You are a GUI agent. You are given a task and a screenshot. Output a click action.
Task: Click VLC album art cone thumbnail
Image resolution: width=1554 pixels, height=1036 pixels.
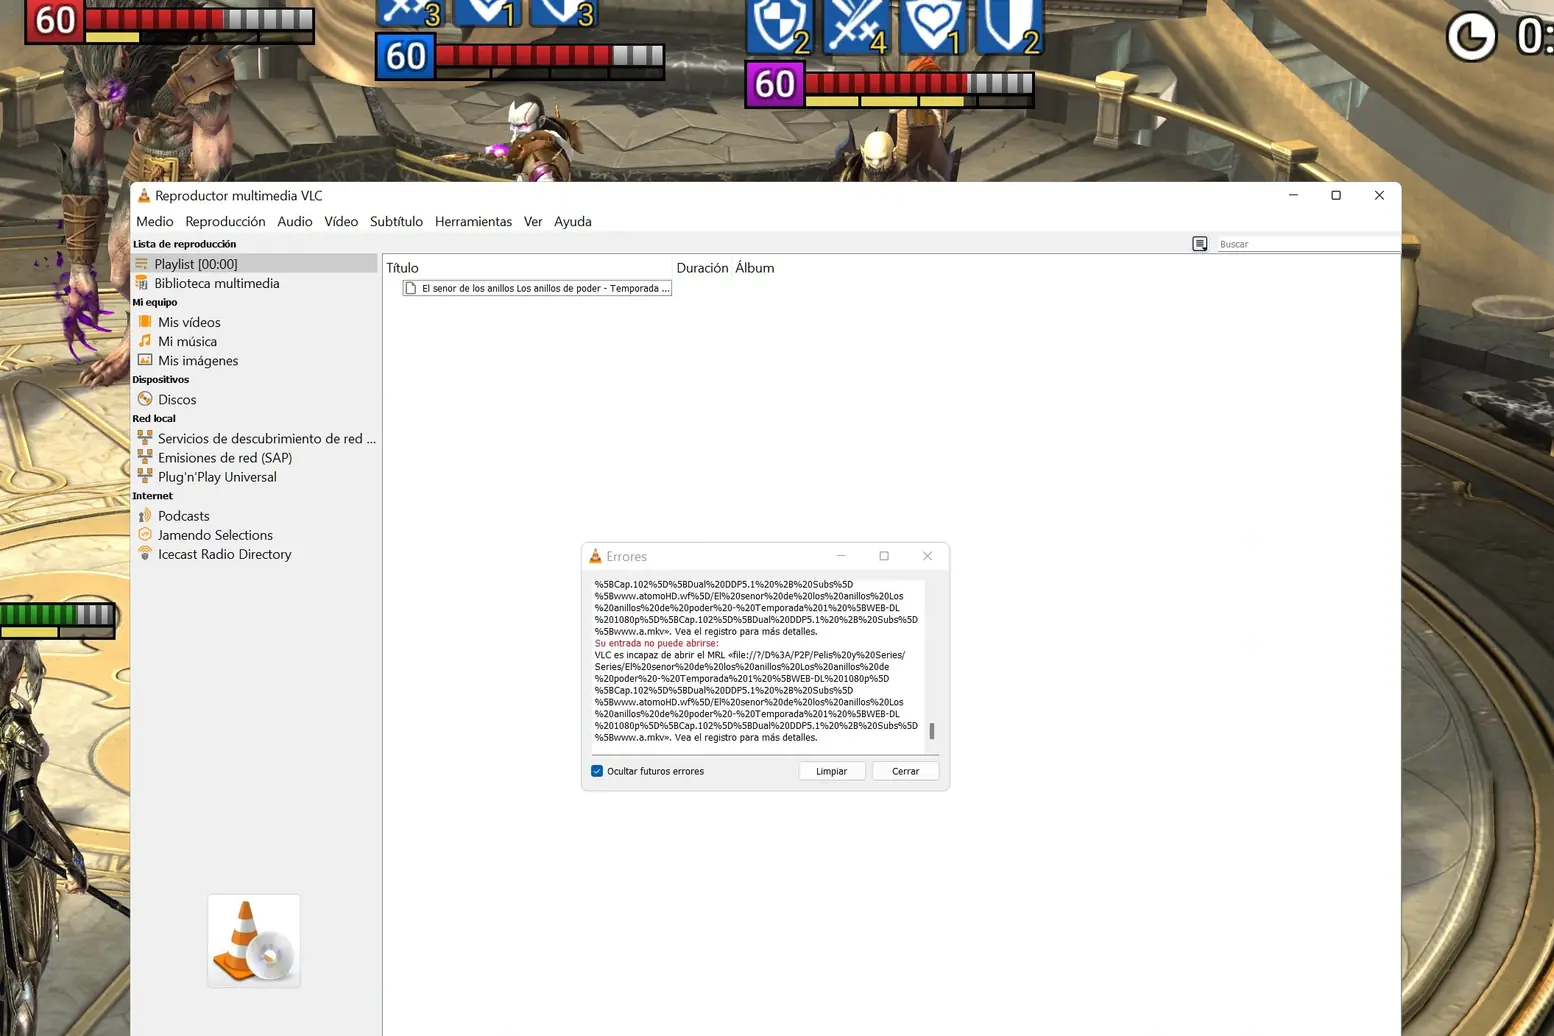254,941
